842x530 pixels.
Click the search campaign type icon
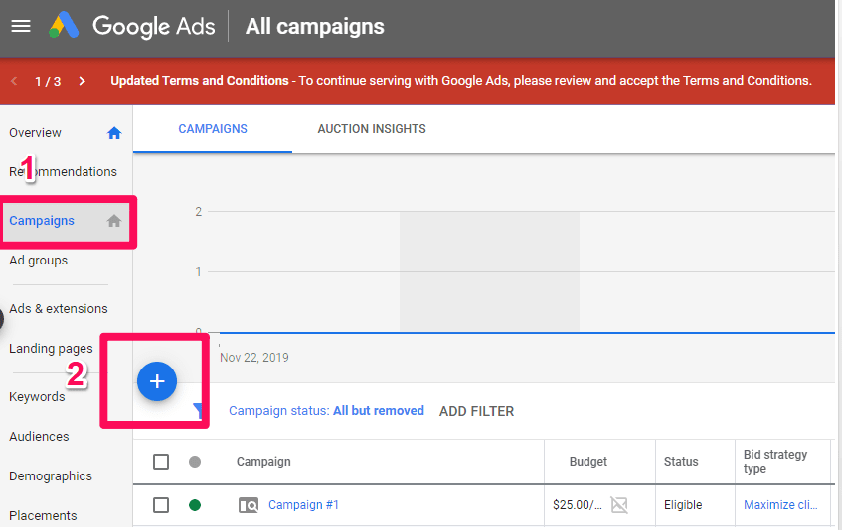coord(248,505)
